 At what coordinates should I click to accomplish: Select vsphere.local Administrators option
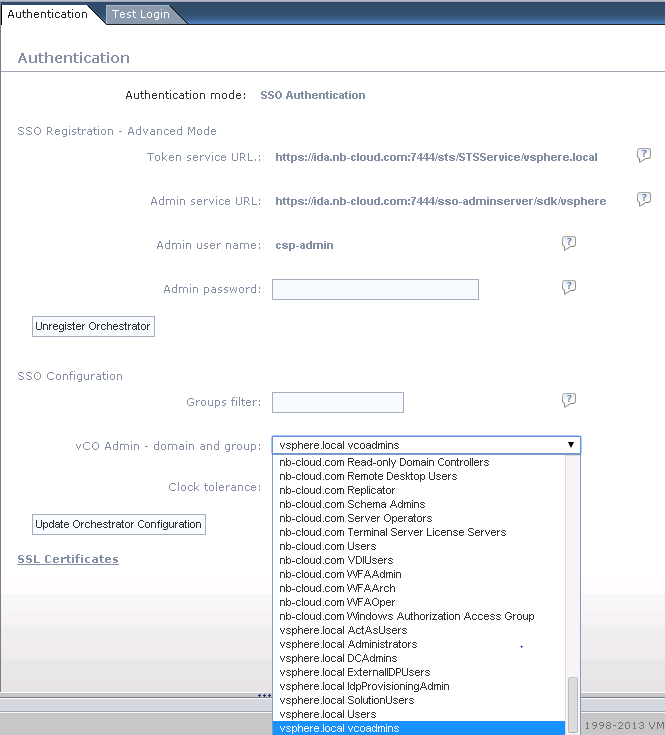pos(419,645)
